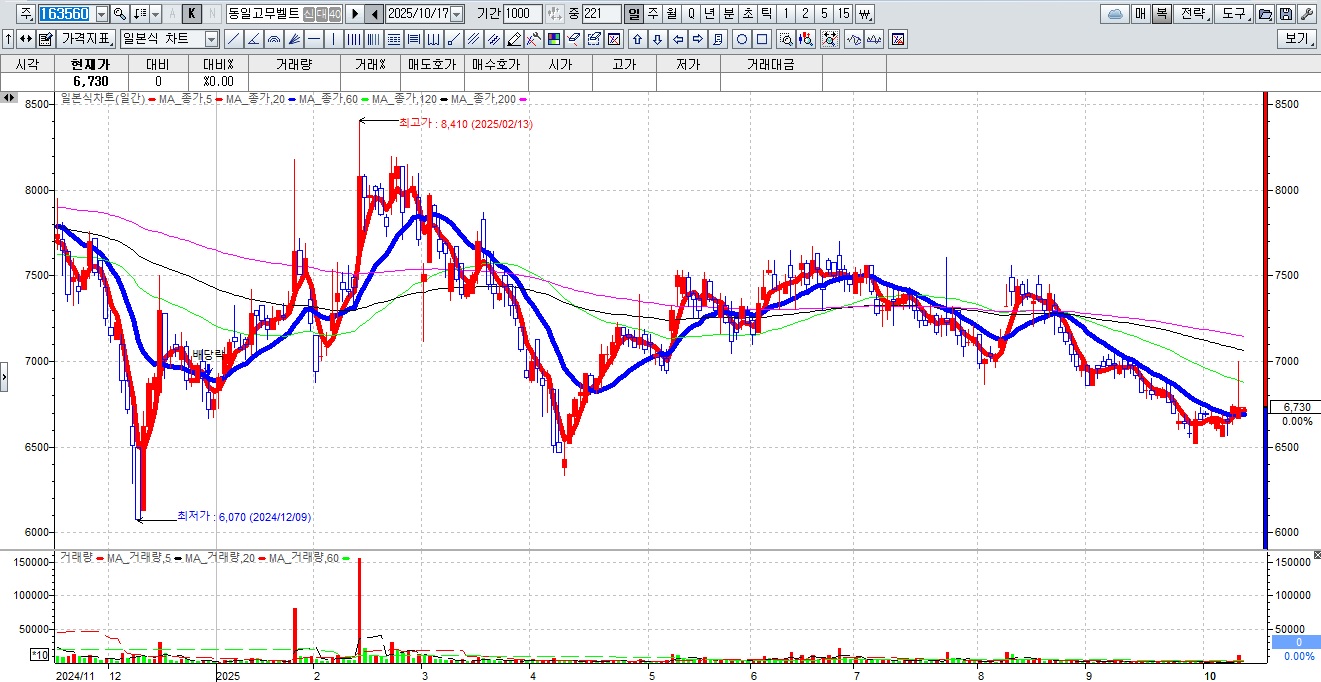The height and width of the screenshot is (682, 1321).
Task: Select the rectangle shape drawing tool
Action: coord(762,39)
